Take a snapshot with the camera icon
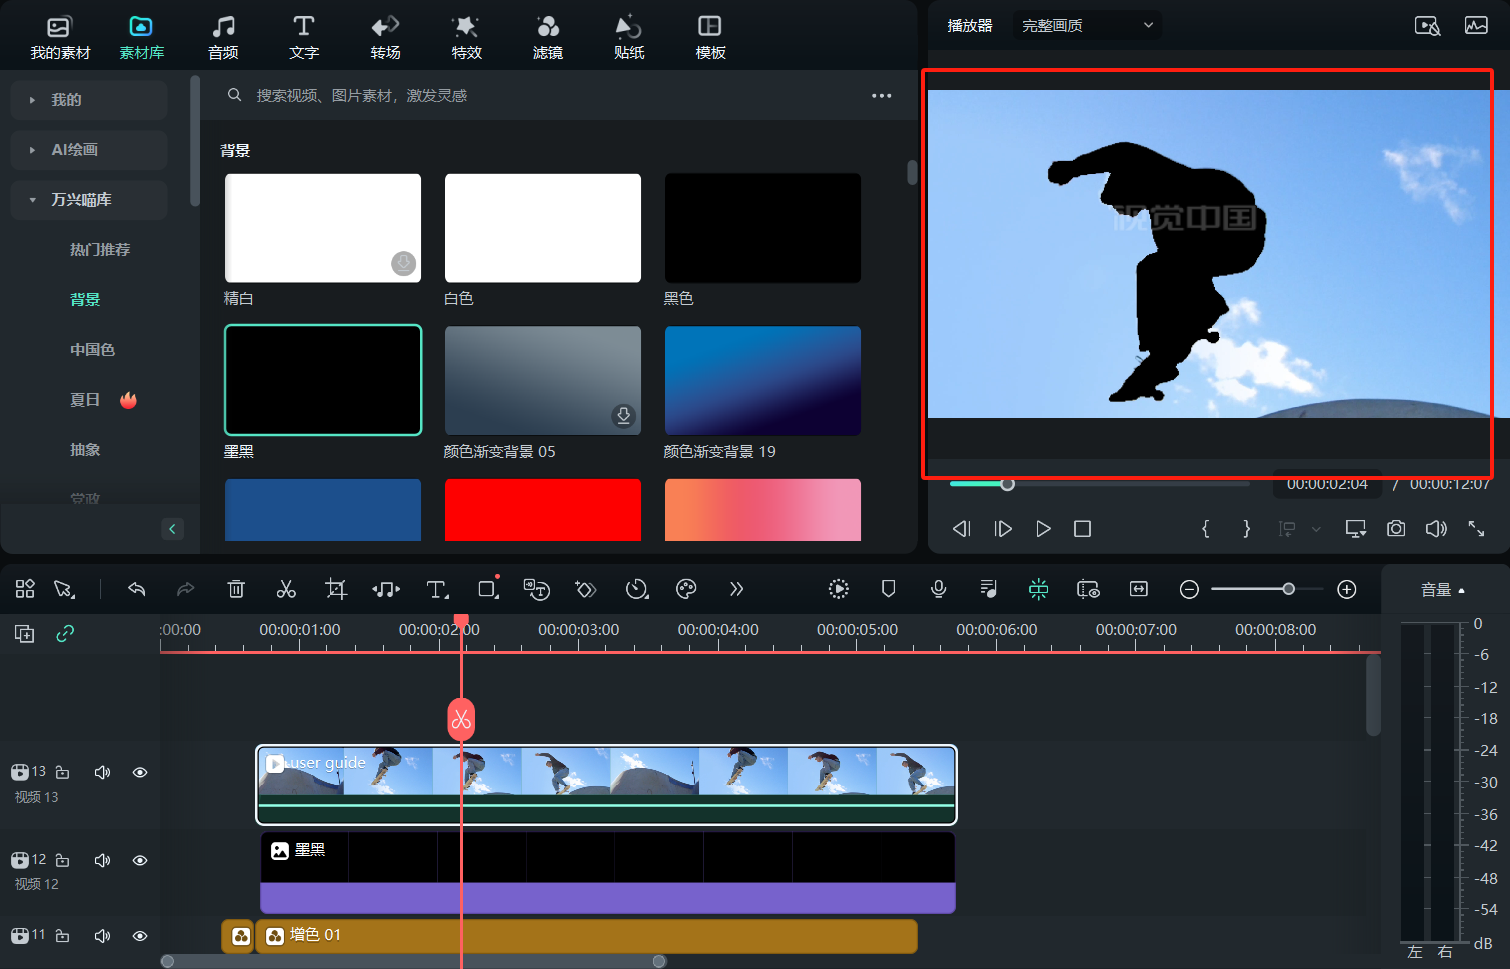This screenshot has width=1510, height=969. pyautogui.click(x=1396, y=528)
